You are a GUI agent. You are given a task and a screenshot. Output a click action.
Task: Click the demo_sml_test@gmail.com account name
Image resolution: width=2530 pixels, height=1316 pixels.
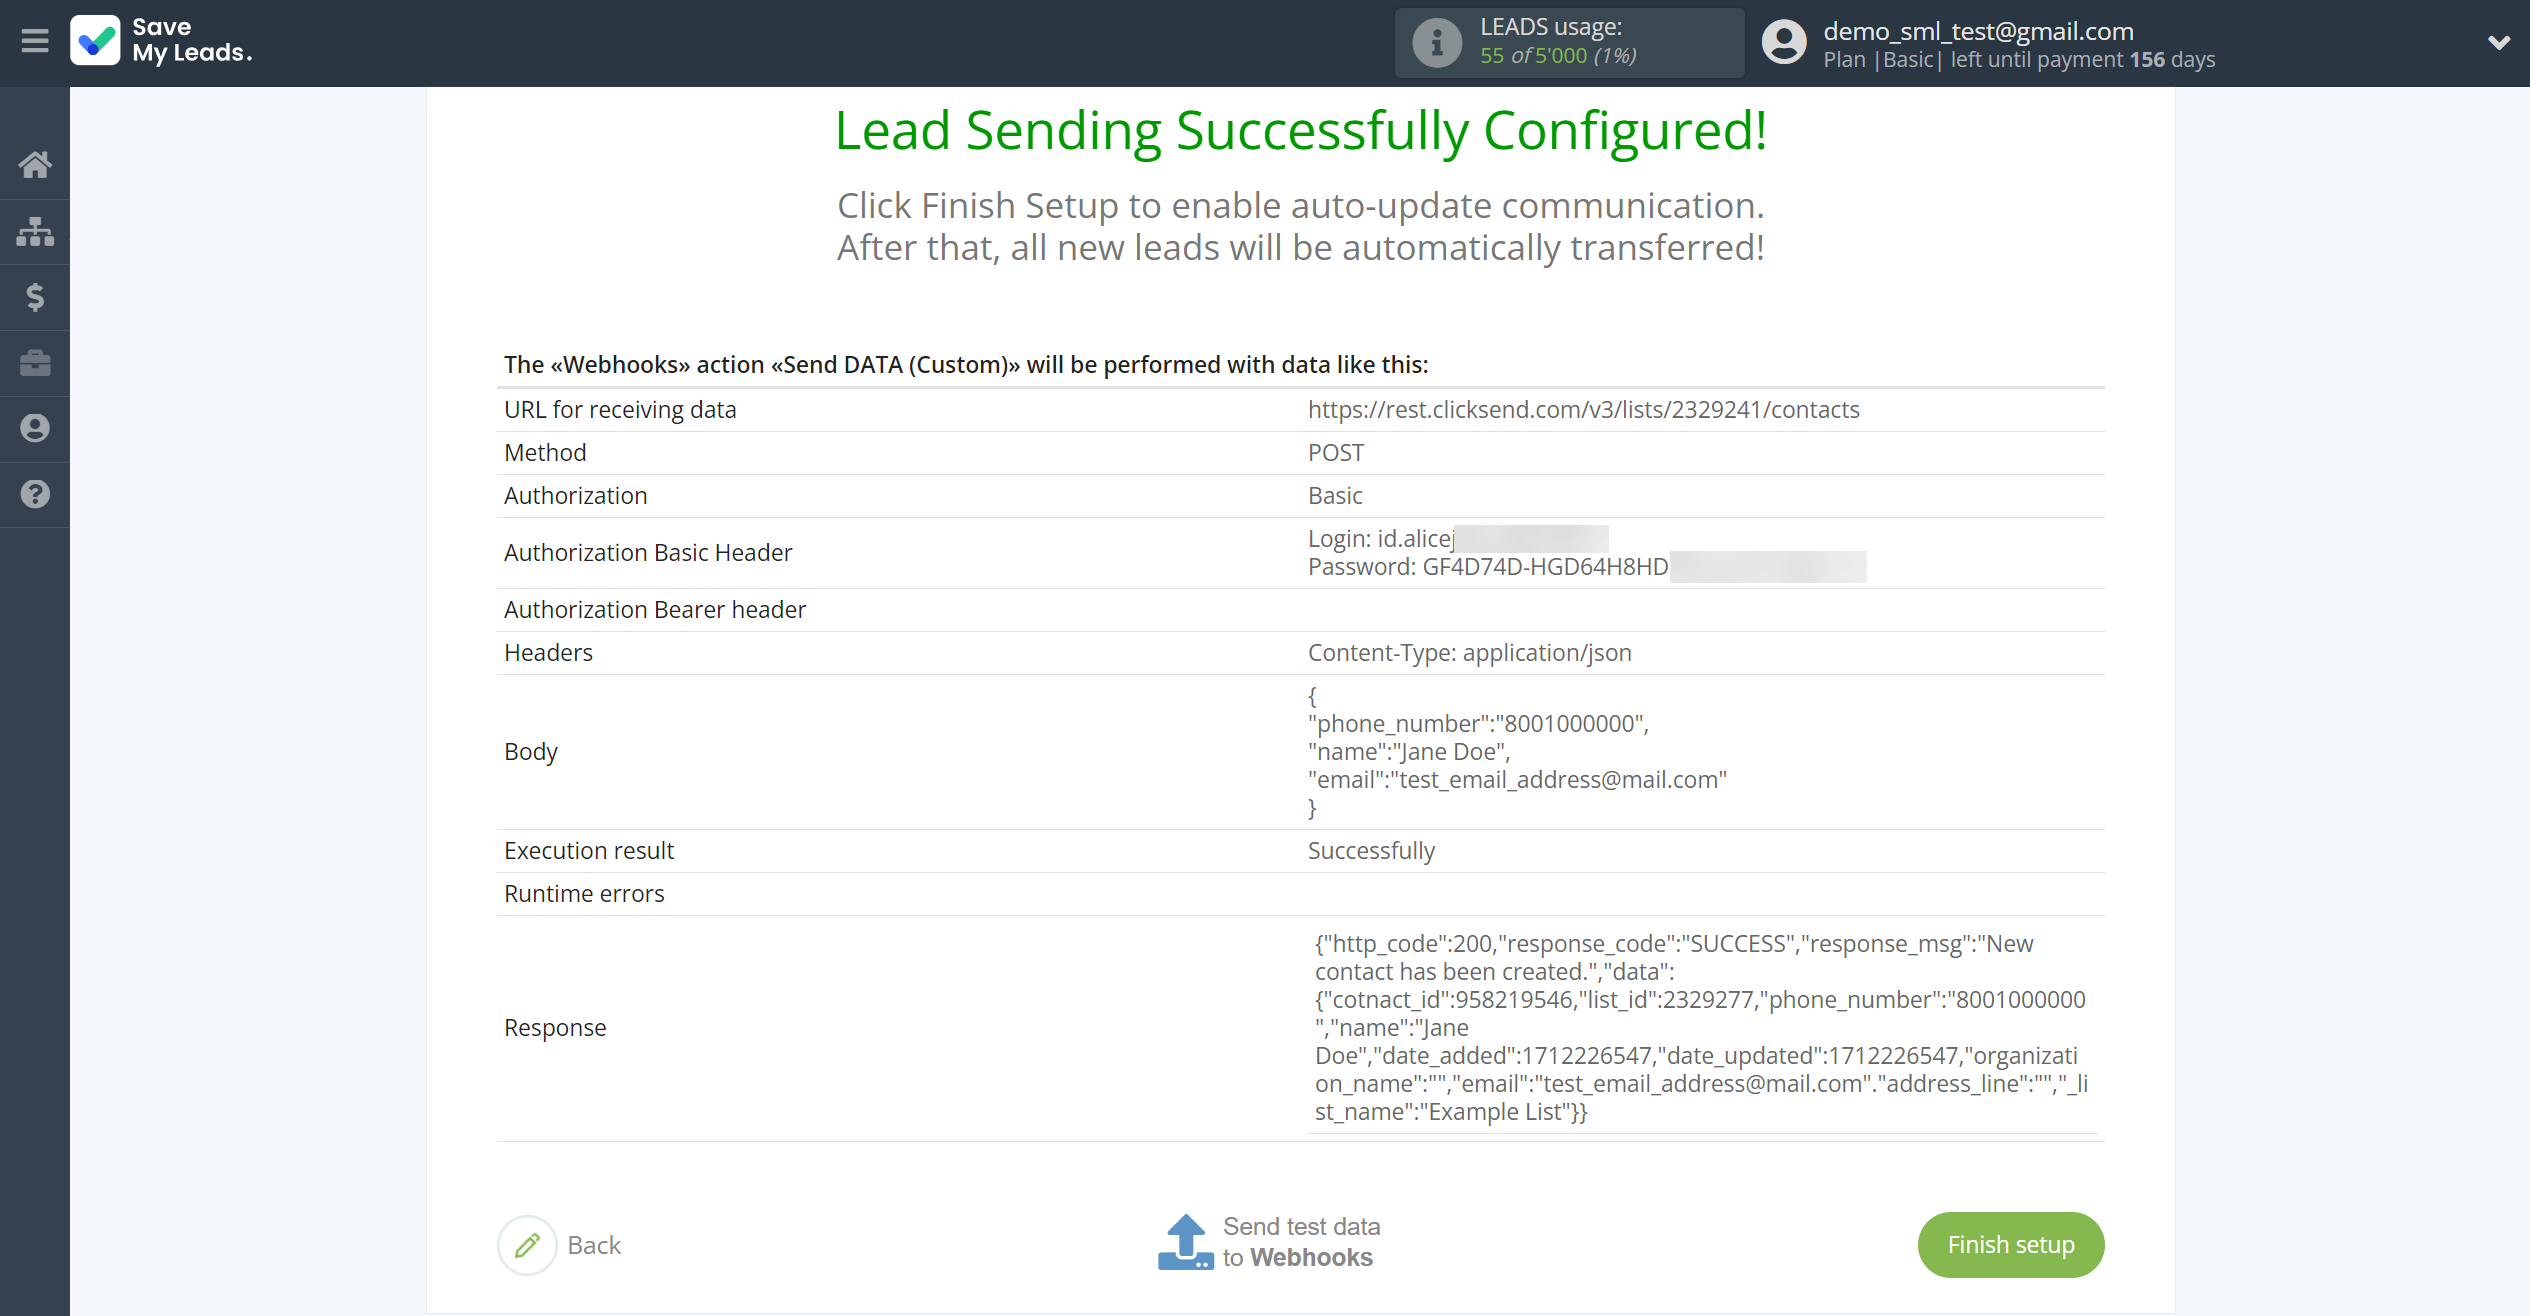point(1978,31)
